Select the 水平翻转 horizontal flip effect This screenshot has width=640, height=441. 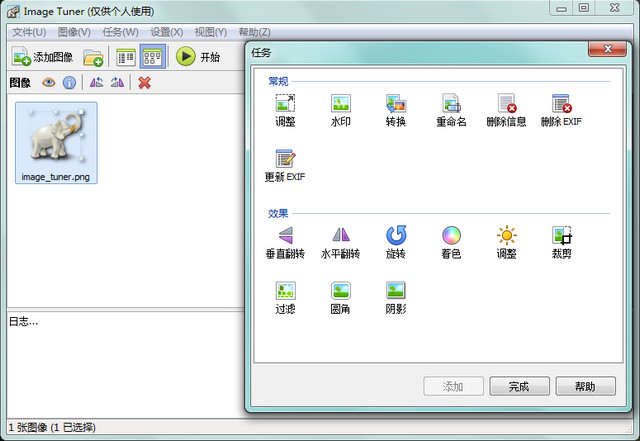[340, 243]
